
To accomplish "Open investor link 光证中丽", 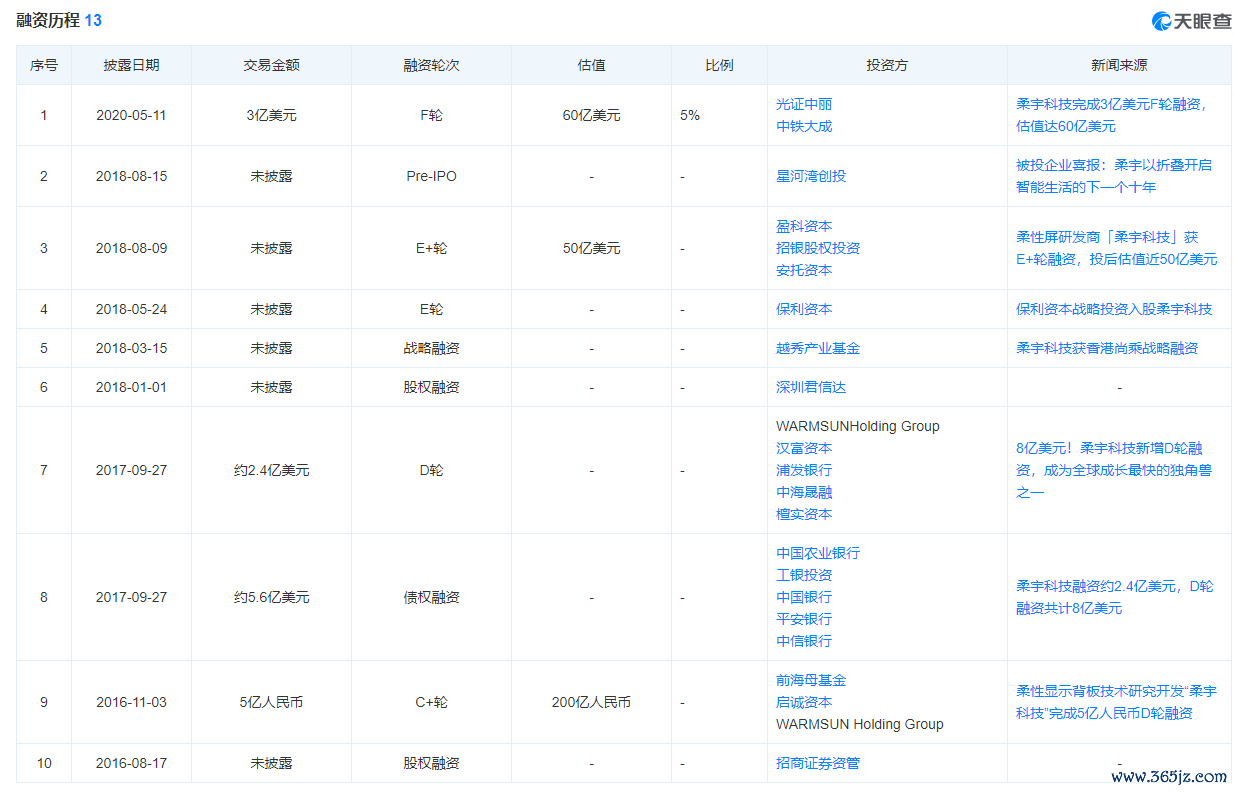I will click(x=804, y=104).
